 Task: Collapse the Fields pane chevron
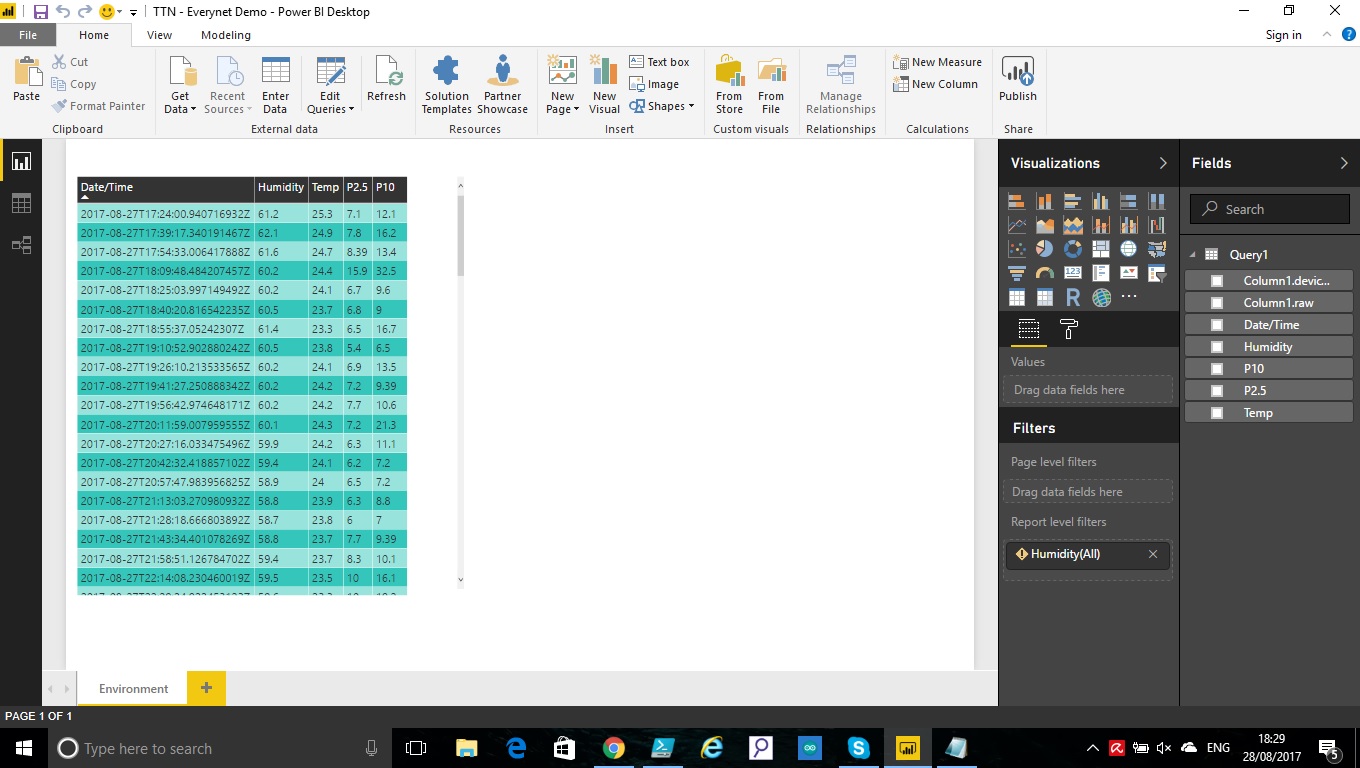pos(1344,163)
